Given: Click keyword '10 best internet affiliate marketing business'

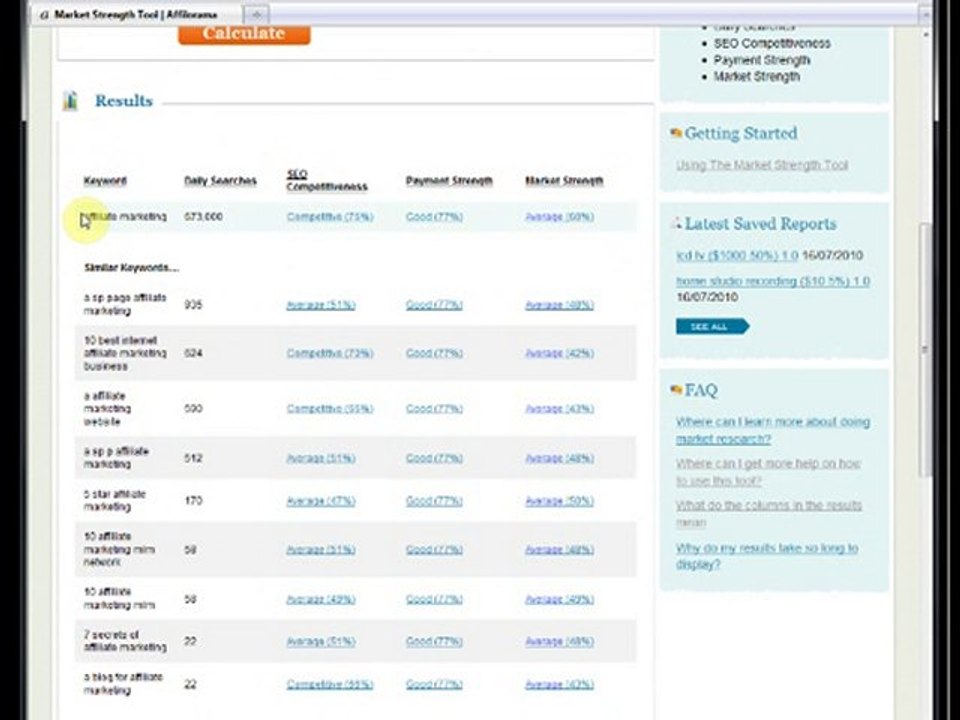Looking at the screenshot, I should pos(125,353).
